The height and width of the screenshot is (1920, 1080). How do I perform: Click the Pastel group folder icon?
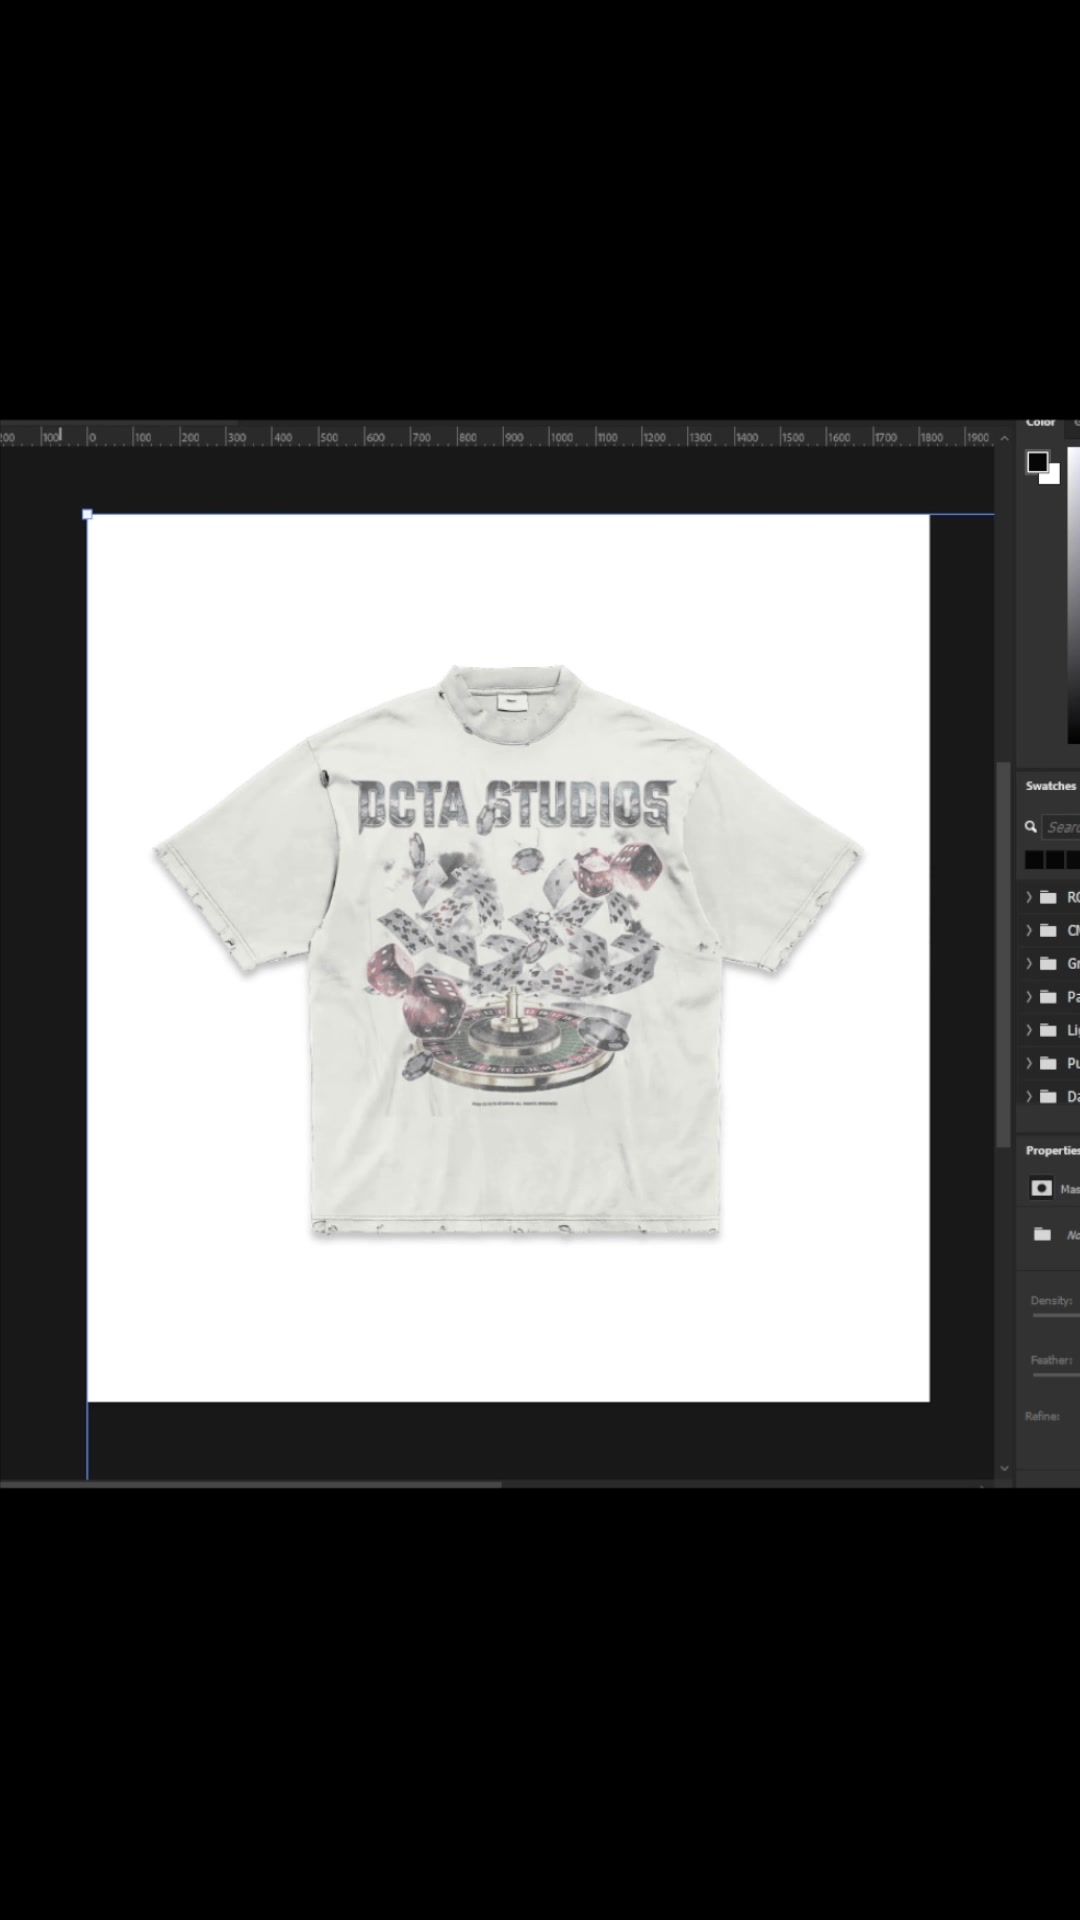(x=1048, y=997)
